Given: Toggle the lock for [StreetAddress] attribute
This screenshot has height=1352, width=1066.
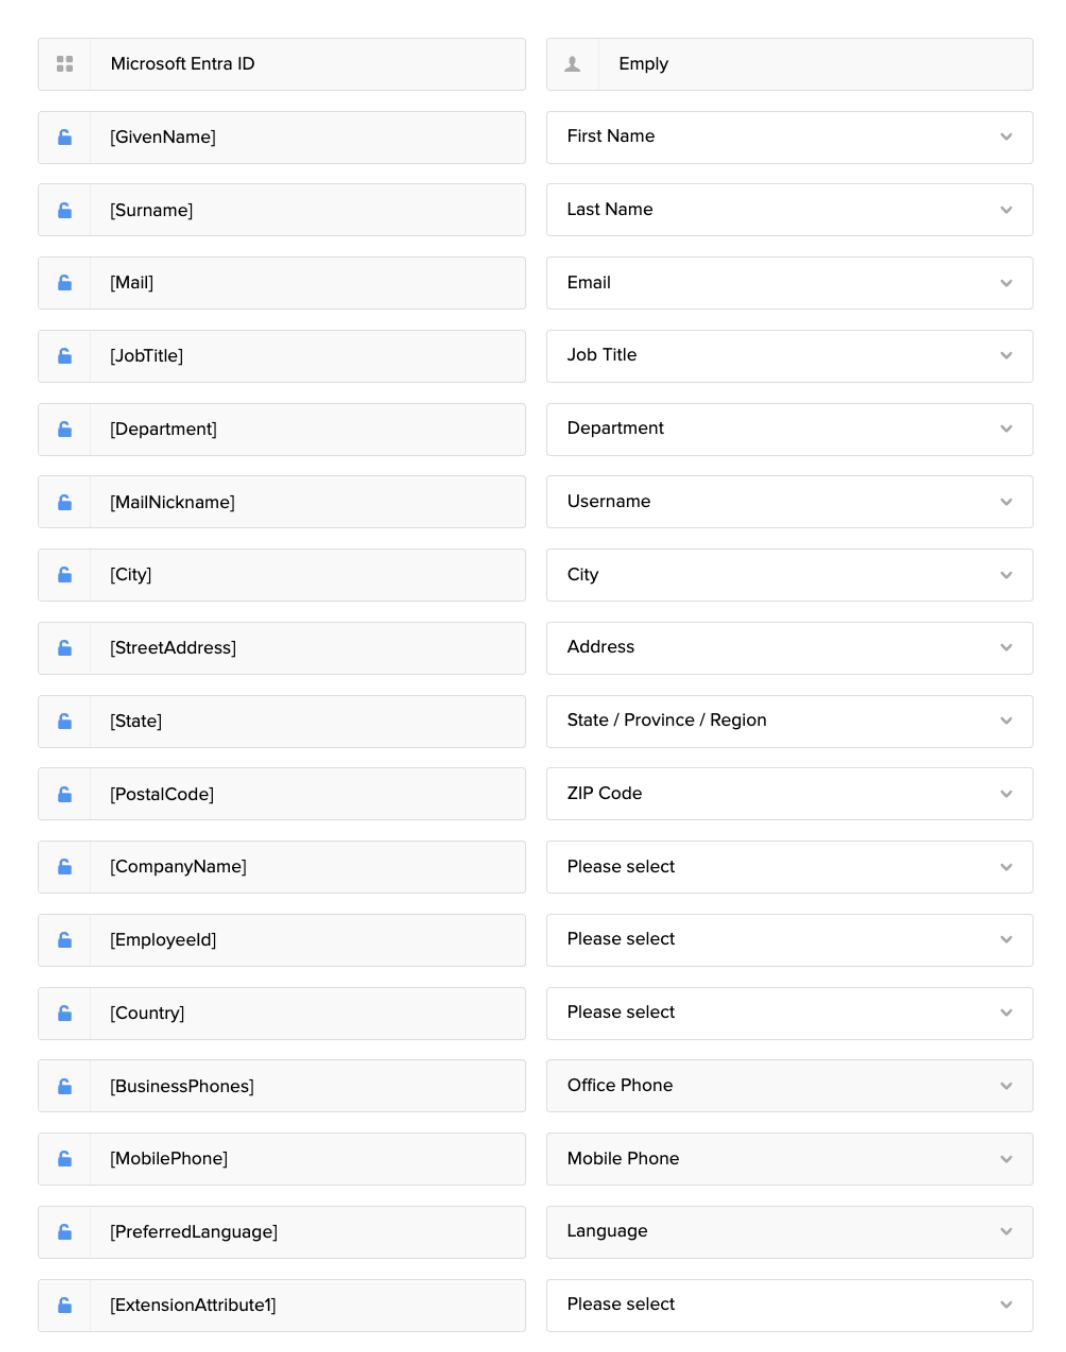Looking at the screenshot, I should coord(65,648).
